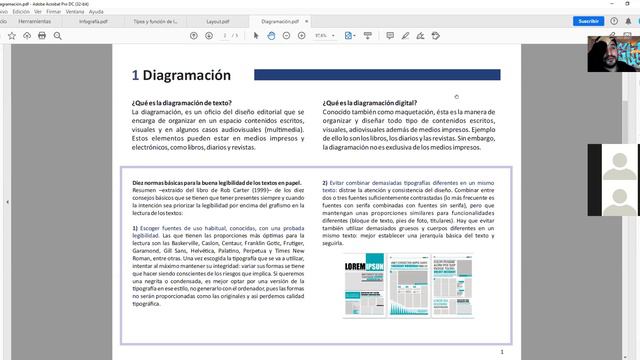
Task: Click the lower participant avatar placeholder
Action: [x=620, y=201]
